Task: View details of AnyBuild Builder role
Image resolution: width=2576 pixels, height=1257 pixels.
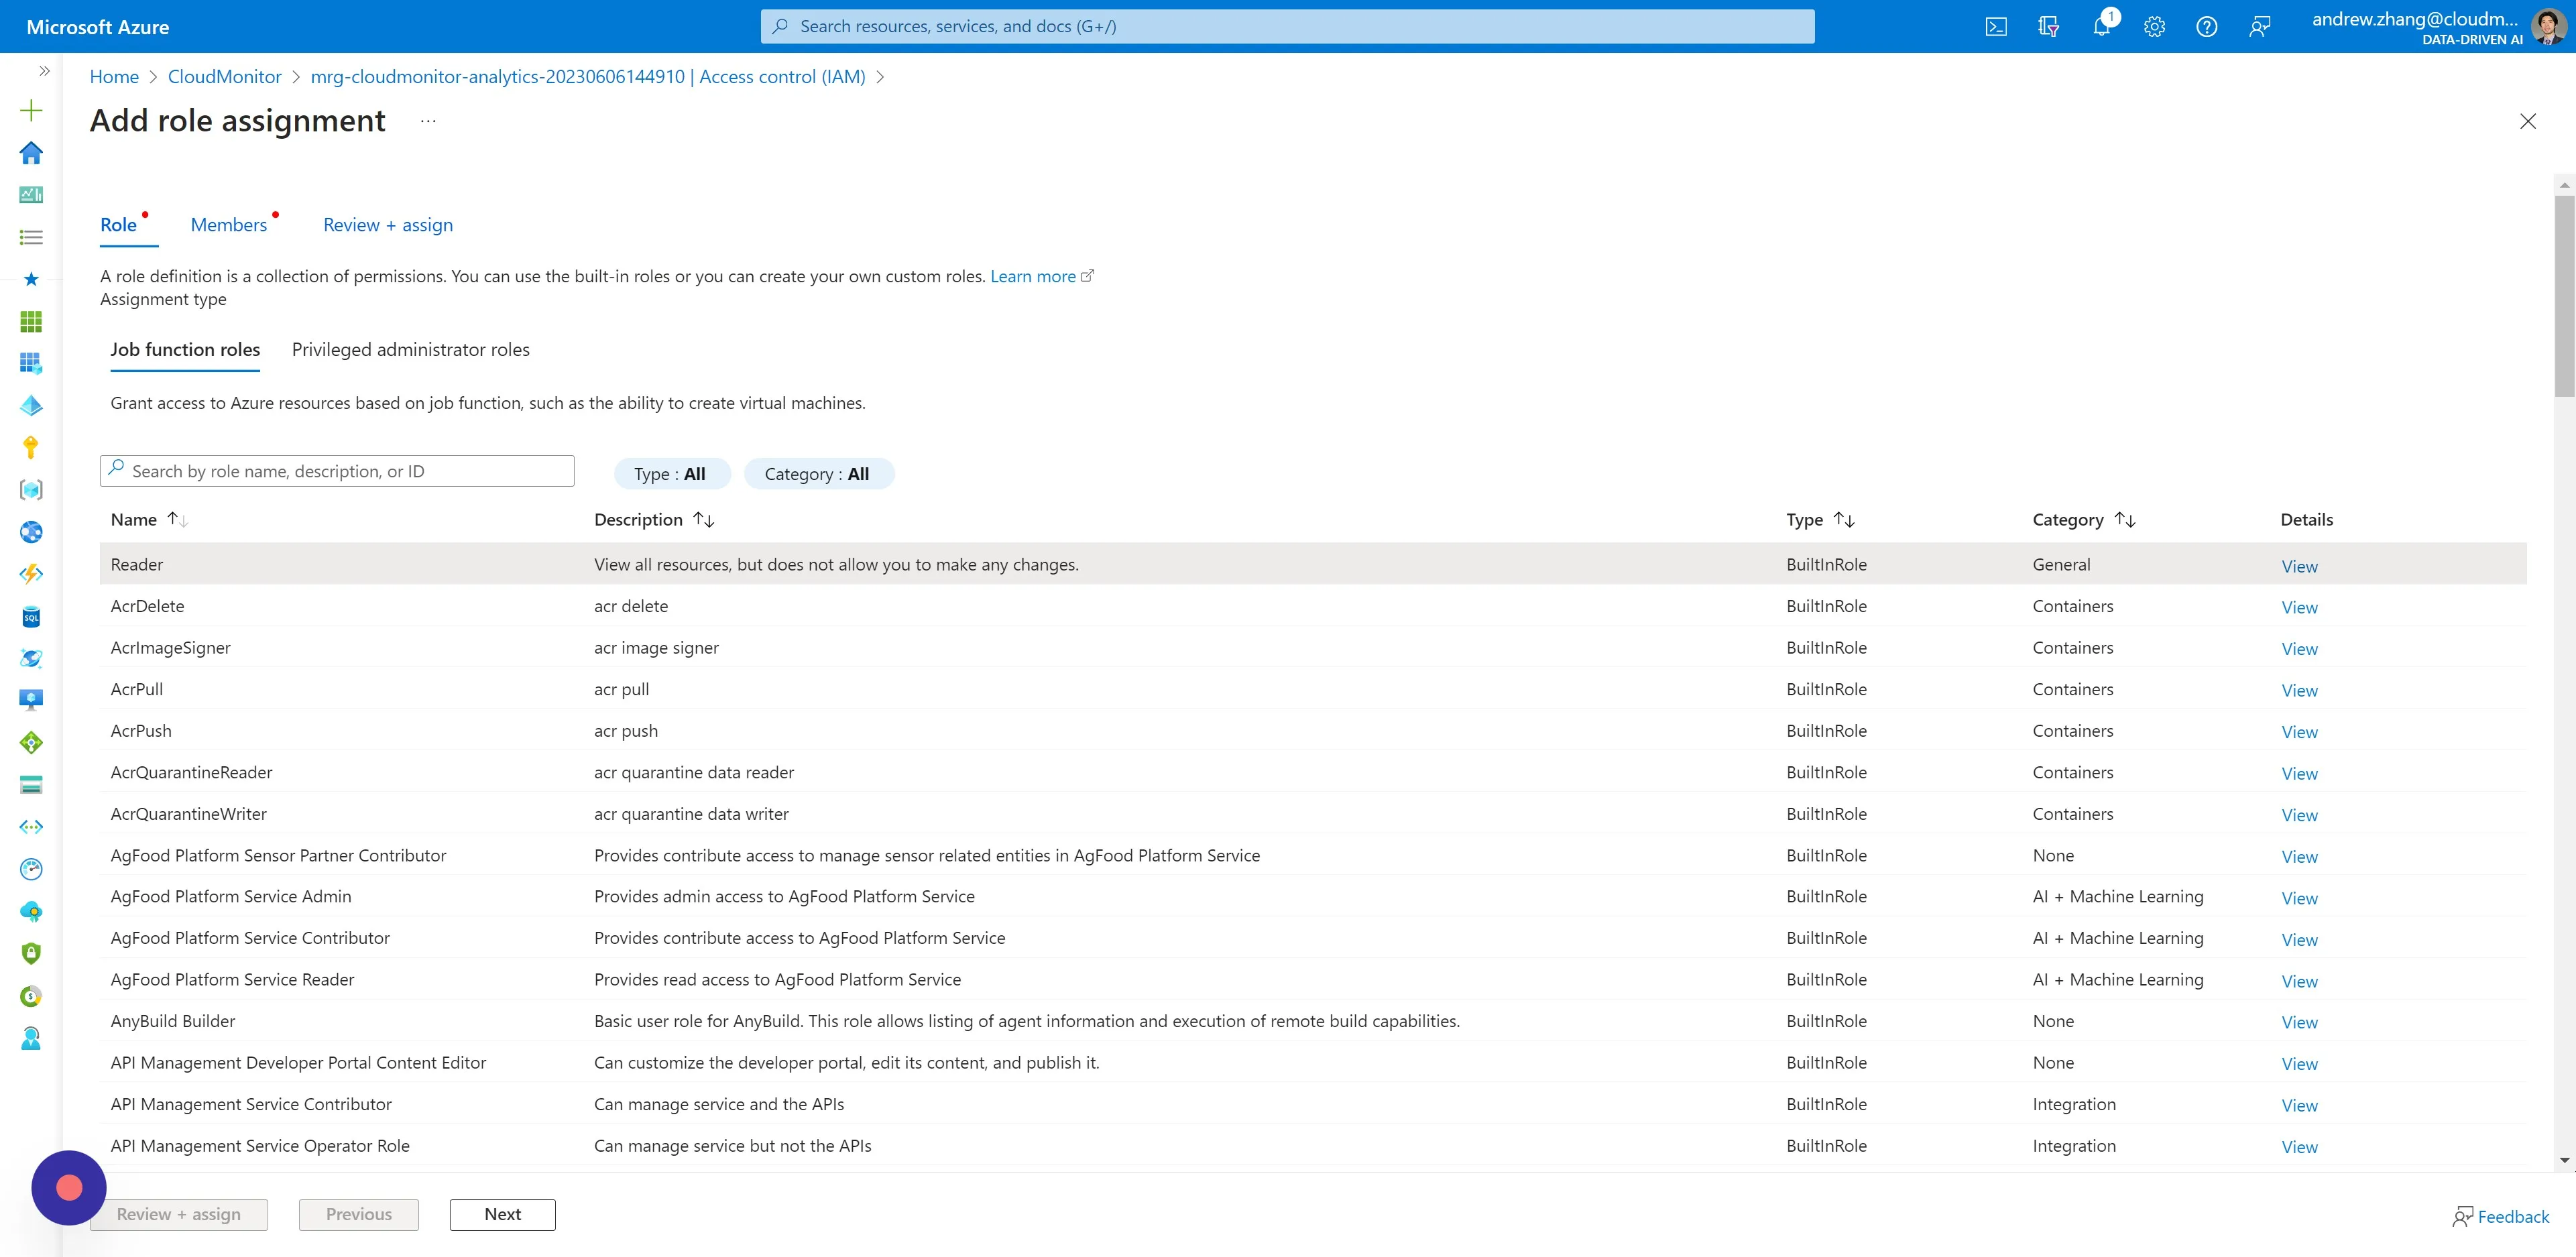Action: pyautogui.click(x=2299, y=1023)
